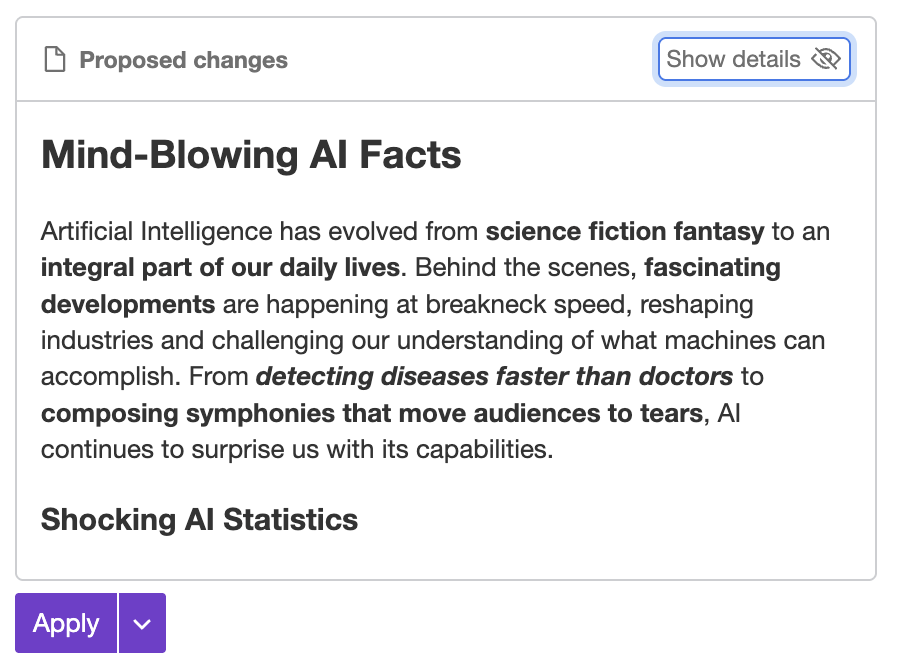The height and width of the screenshot is (666, 900).
Task: Click bold phrase "integral part of our daily lives"
Action: pyautogui.click(x=220, y=268)
